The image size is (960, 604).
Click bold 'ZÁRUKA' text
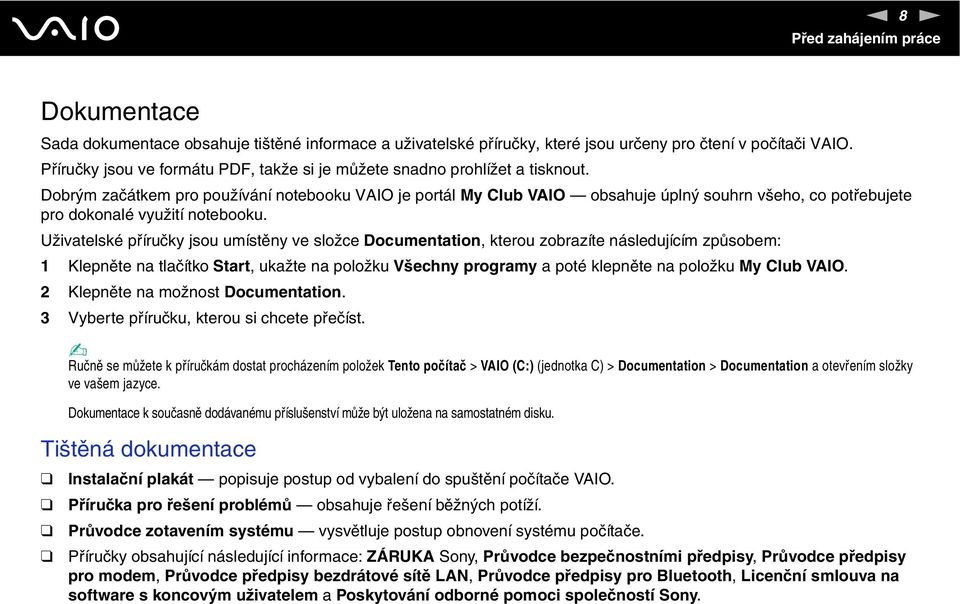400,556
